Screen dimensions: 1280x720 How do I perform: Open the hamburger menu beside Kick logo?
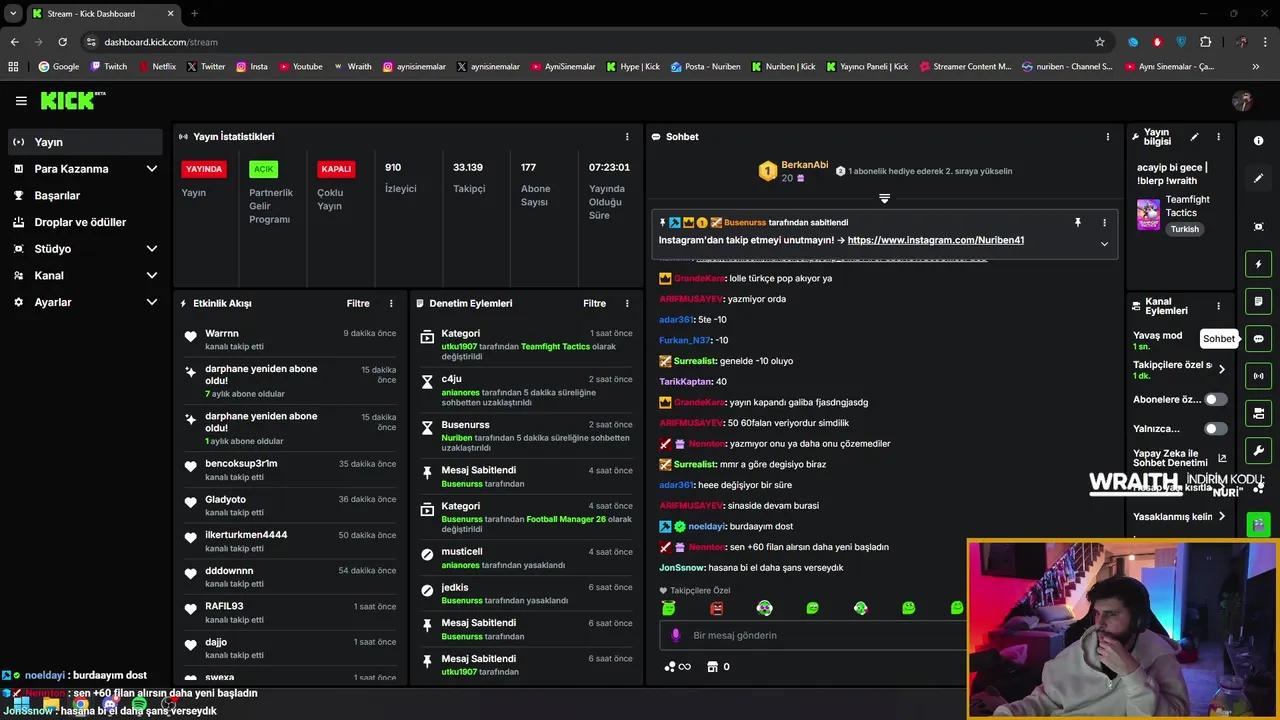point(21,101)
